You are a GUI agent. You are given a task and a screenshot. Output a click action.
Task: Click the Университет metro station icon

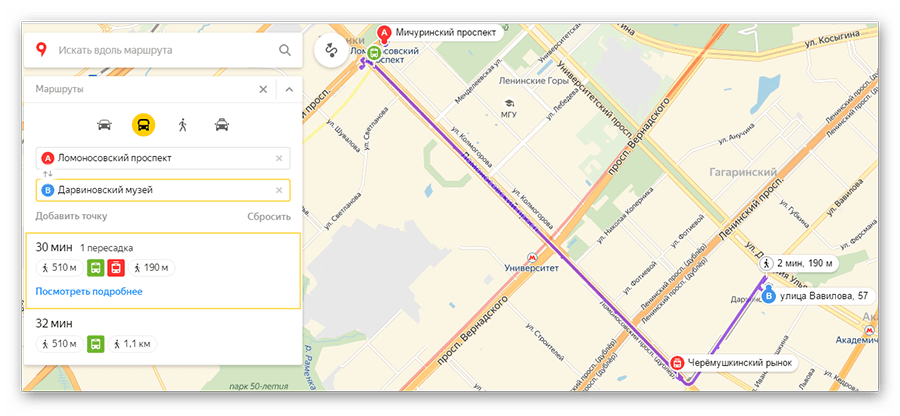pyautogui.click(x=531, y=257)
